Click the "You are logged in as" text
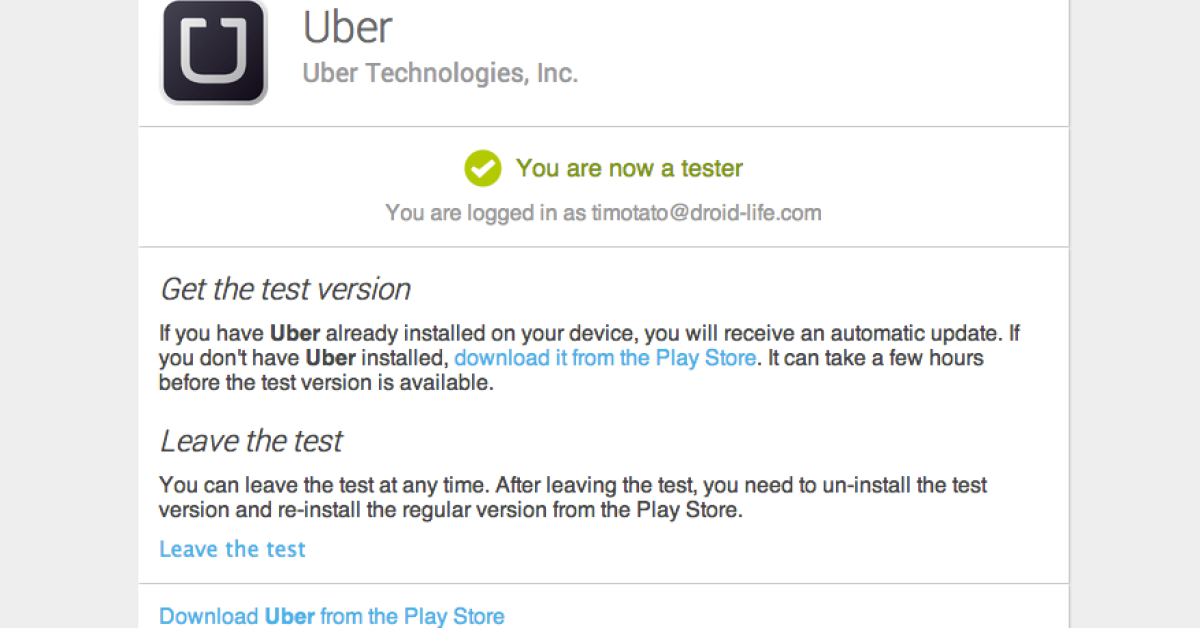This screenshot has height=628, width=1200. (486, 212)
